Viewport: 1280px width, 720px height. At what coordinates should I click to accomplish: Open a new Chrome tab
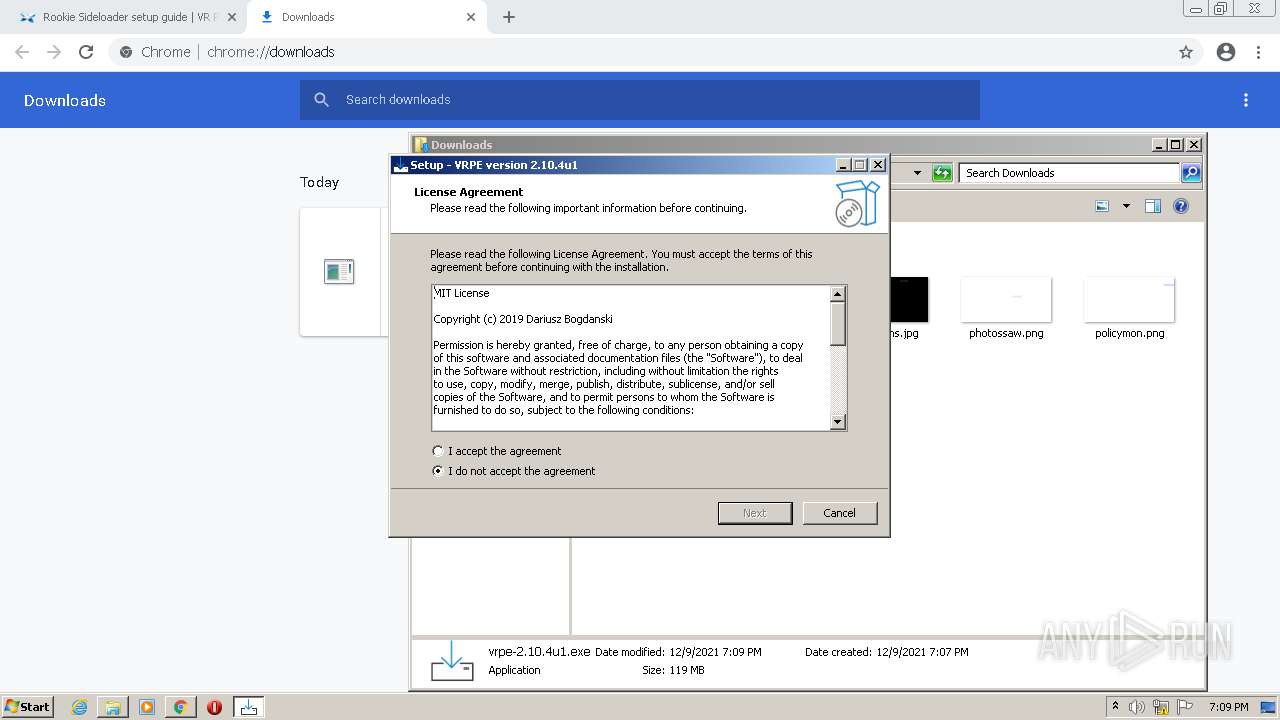(509, 17)
